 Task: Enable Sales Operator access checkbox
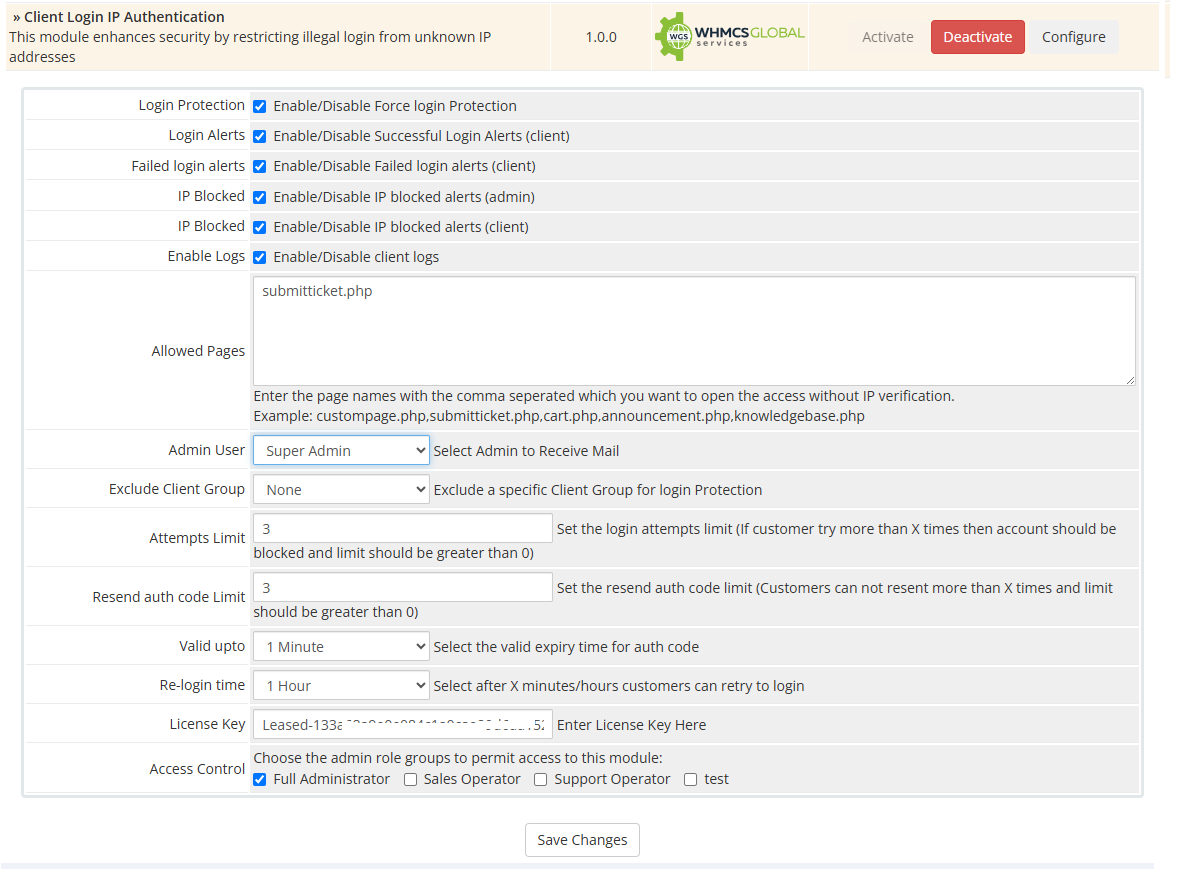point(410,780)
